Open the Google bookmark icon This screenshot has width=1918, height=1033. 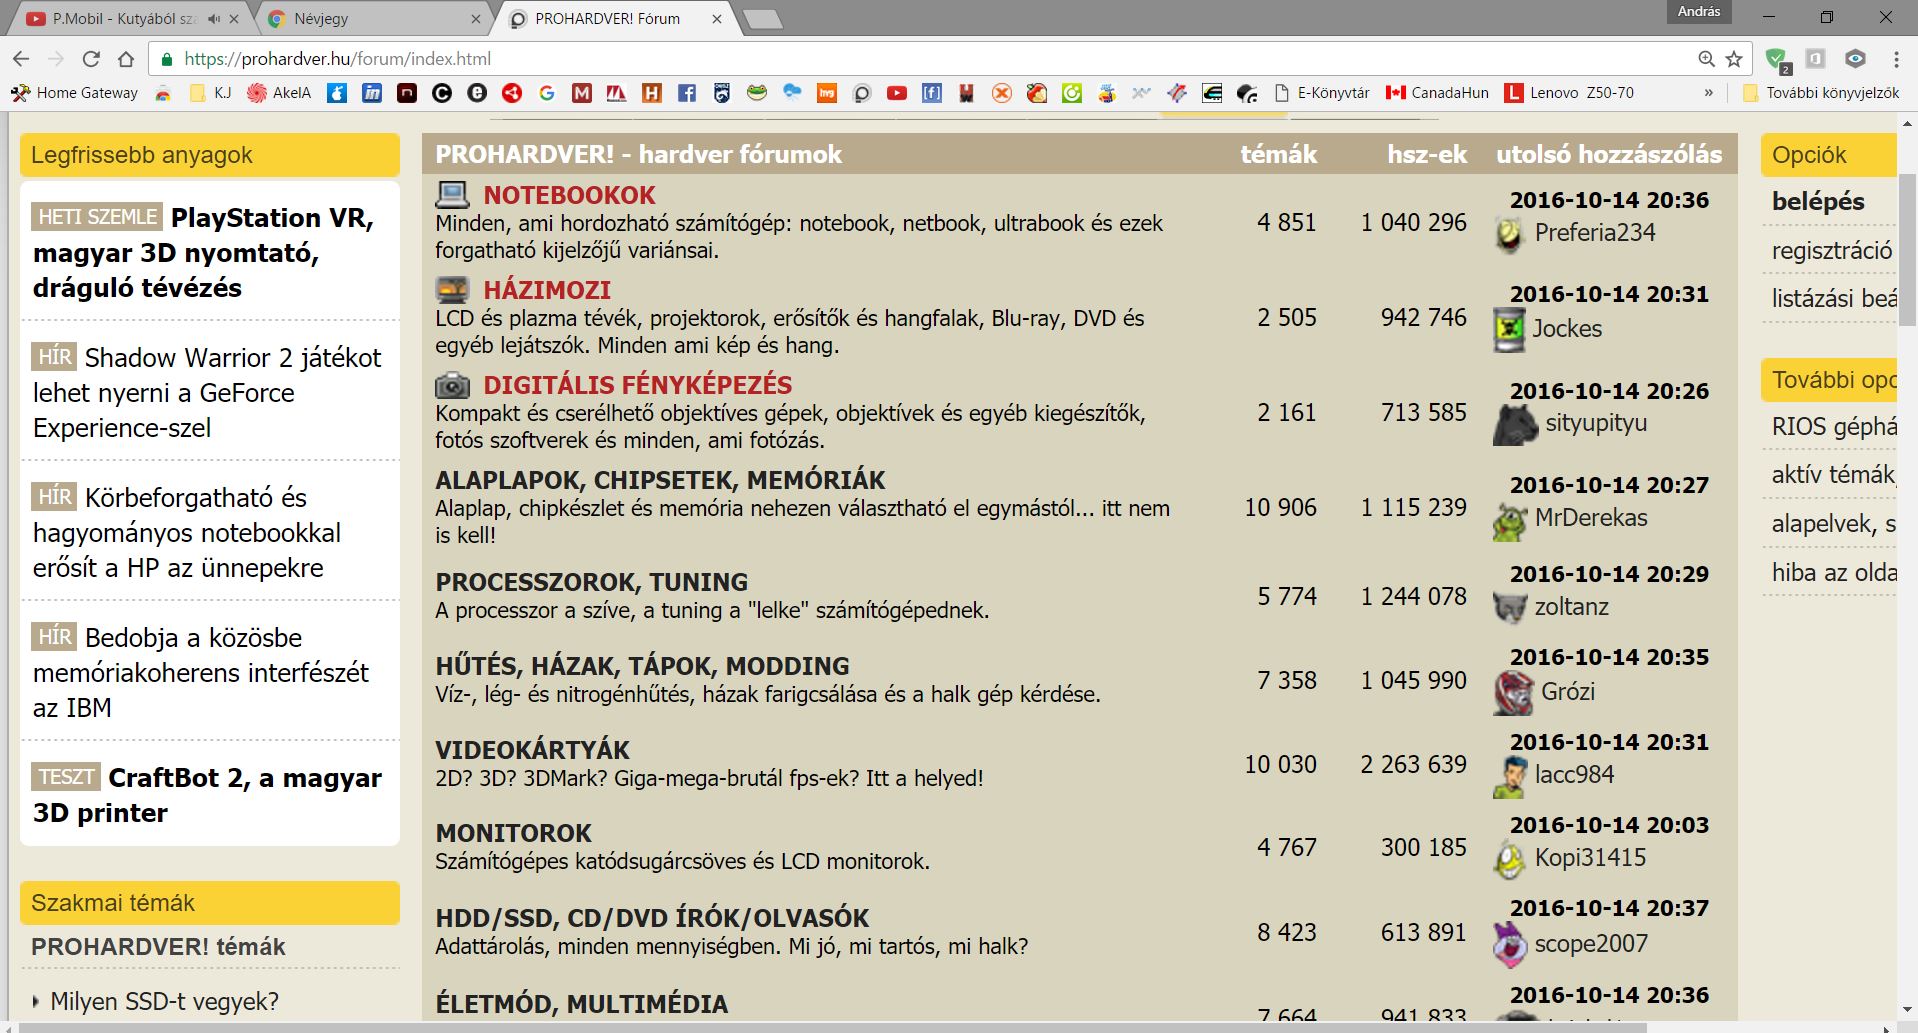546,93
